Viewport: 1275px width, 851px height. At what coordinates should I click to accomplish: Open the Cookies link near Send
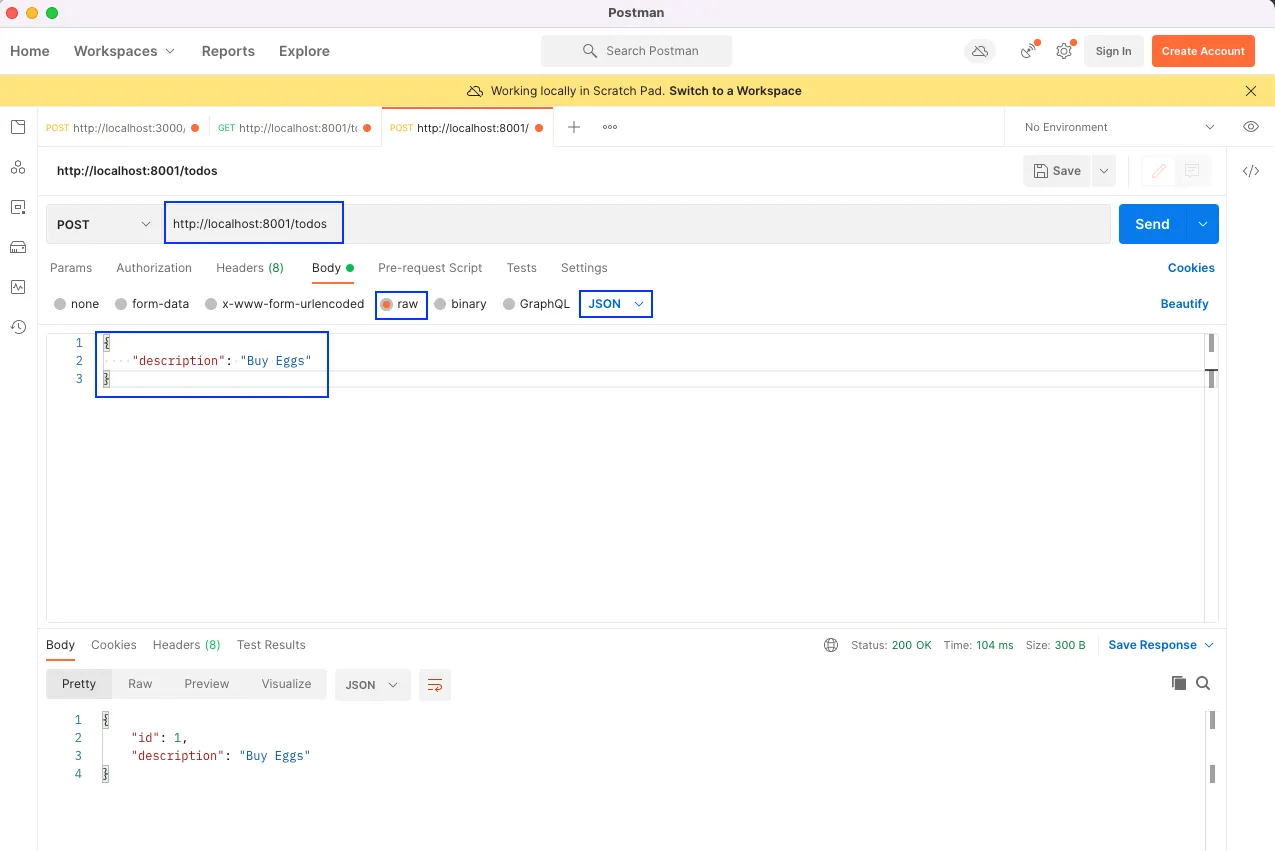click(1191, 268)
